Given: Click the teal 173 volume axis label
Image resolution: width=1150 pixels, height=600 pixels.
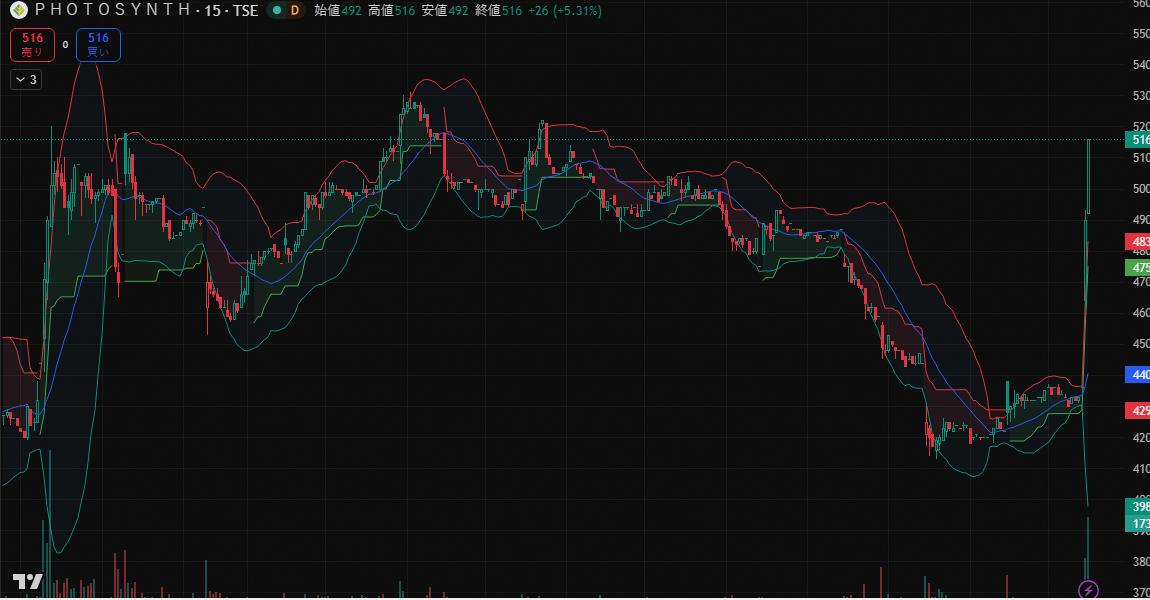Looking at the screenshot, I should (1138, 523).
